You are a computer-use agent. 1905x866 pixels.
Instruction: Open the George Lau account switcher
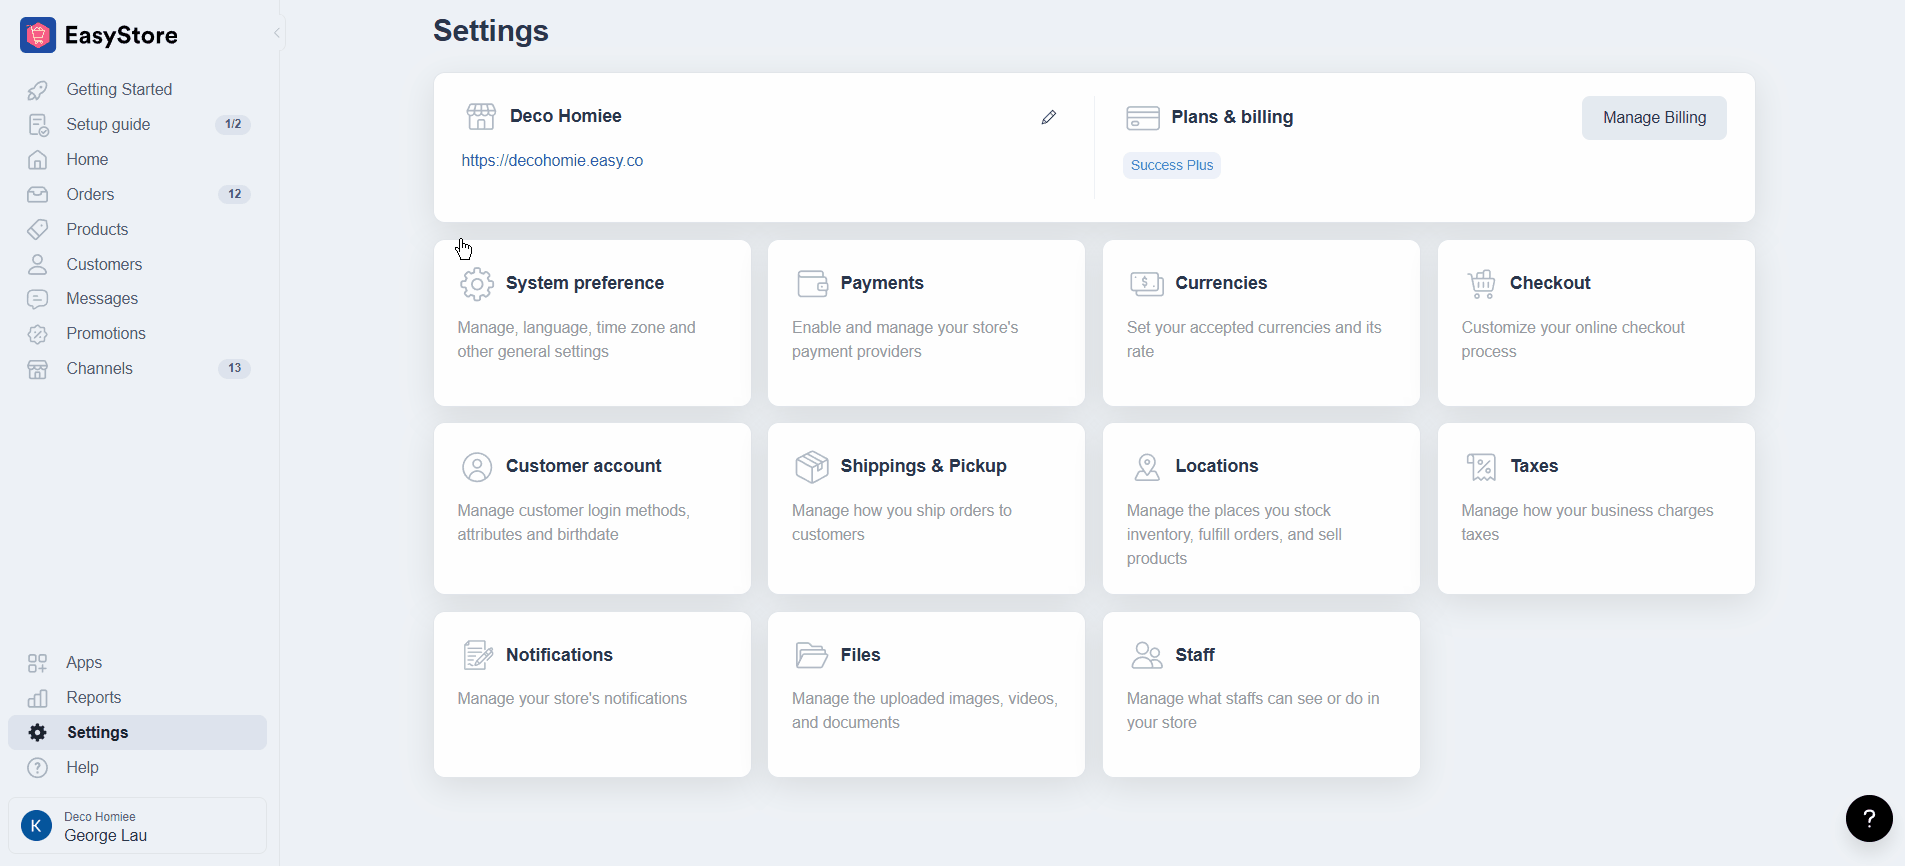click(137, 826)
